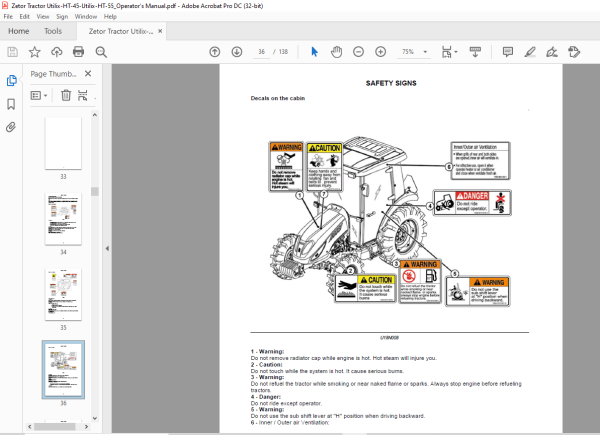Open the Fill and Sign tool
Screen dimensions: 600x435
tap(552, 52)
